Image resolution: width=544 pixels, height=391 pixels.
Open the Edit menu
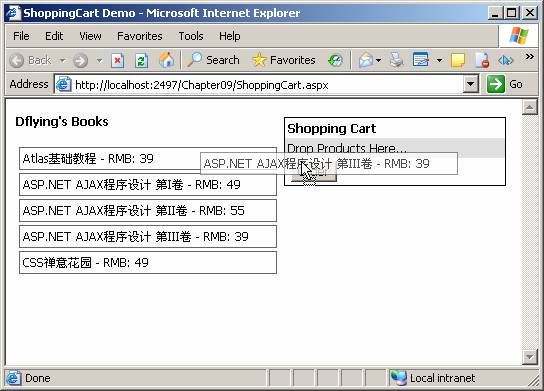(54, 36)
